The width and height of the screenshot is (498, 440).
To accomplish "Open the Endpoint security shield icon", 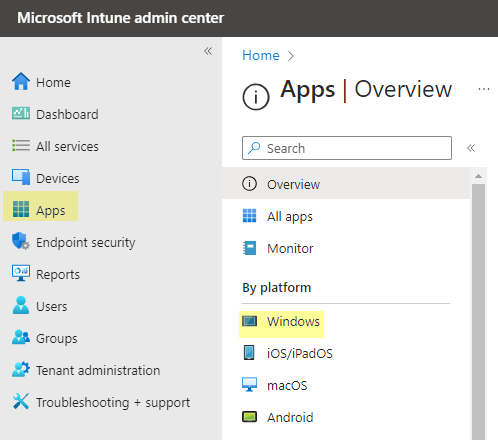I will (21, 241).
